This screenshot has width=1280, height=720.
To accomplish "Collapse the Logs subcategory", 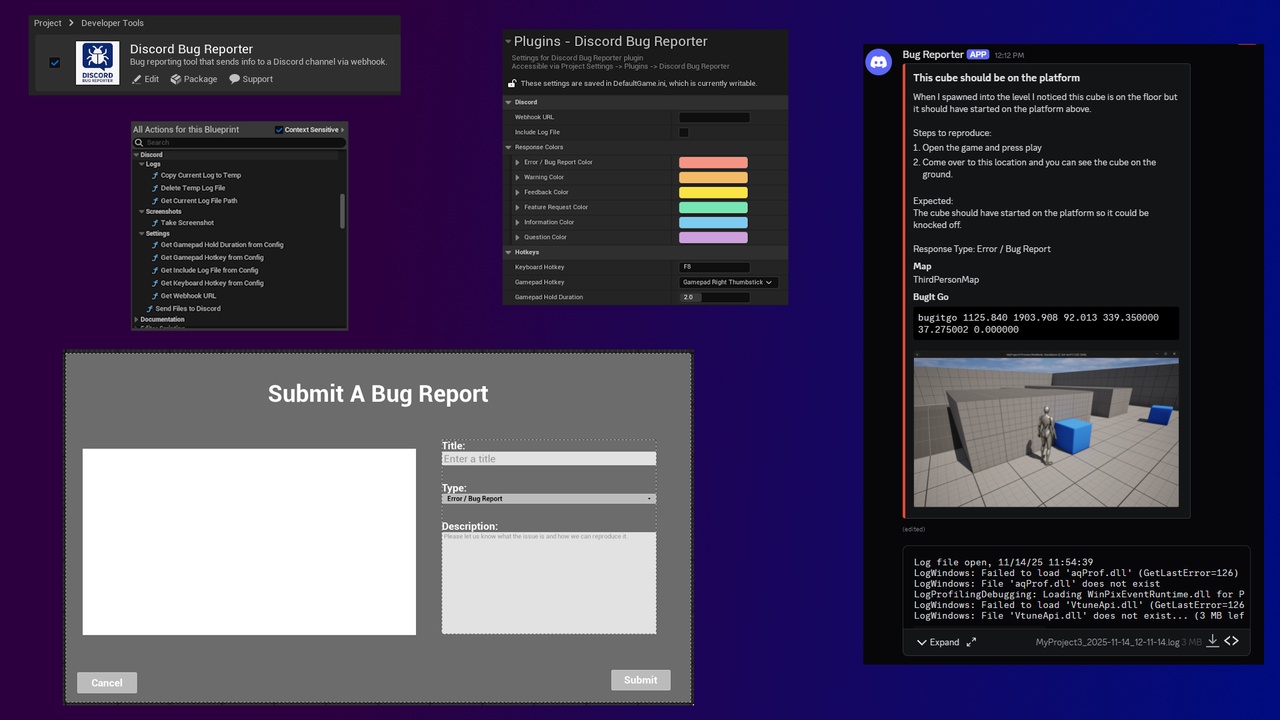I will tap(142, 164).
